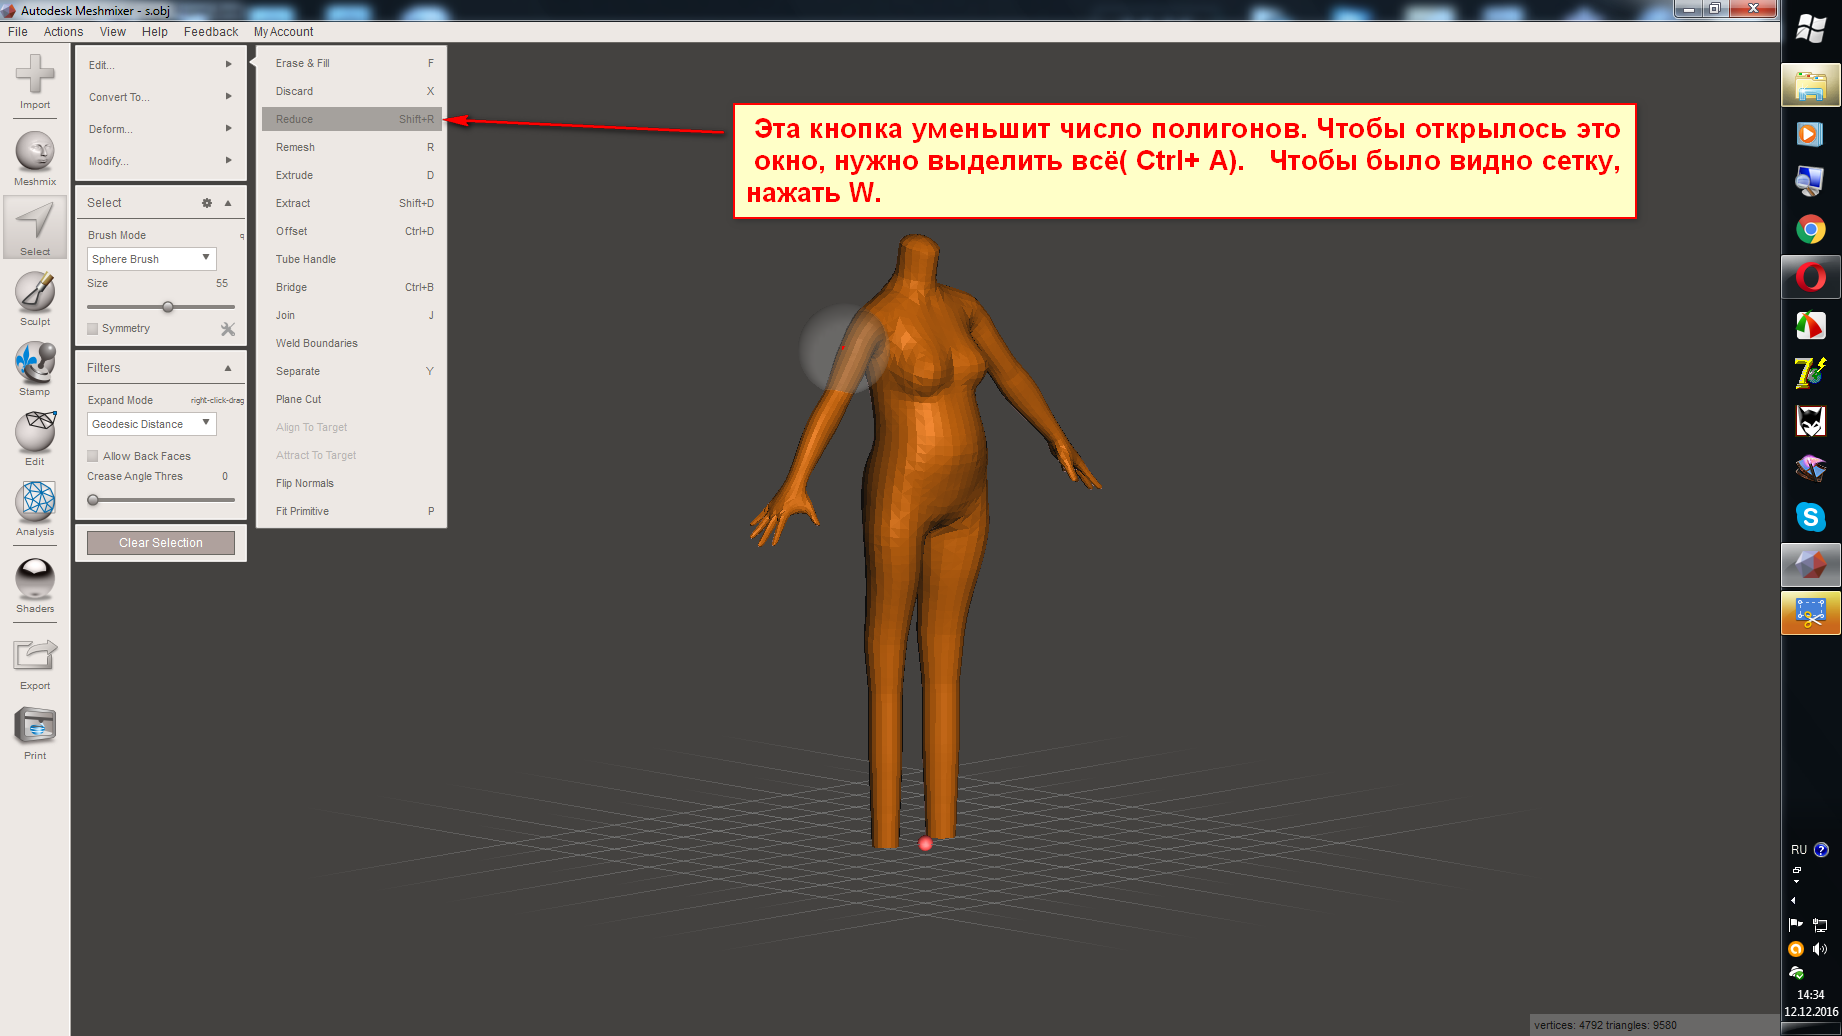Collapse the Filters panel section
The height and width of the screenshot is (1036, 1842).
click(228, 368)
